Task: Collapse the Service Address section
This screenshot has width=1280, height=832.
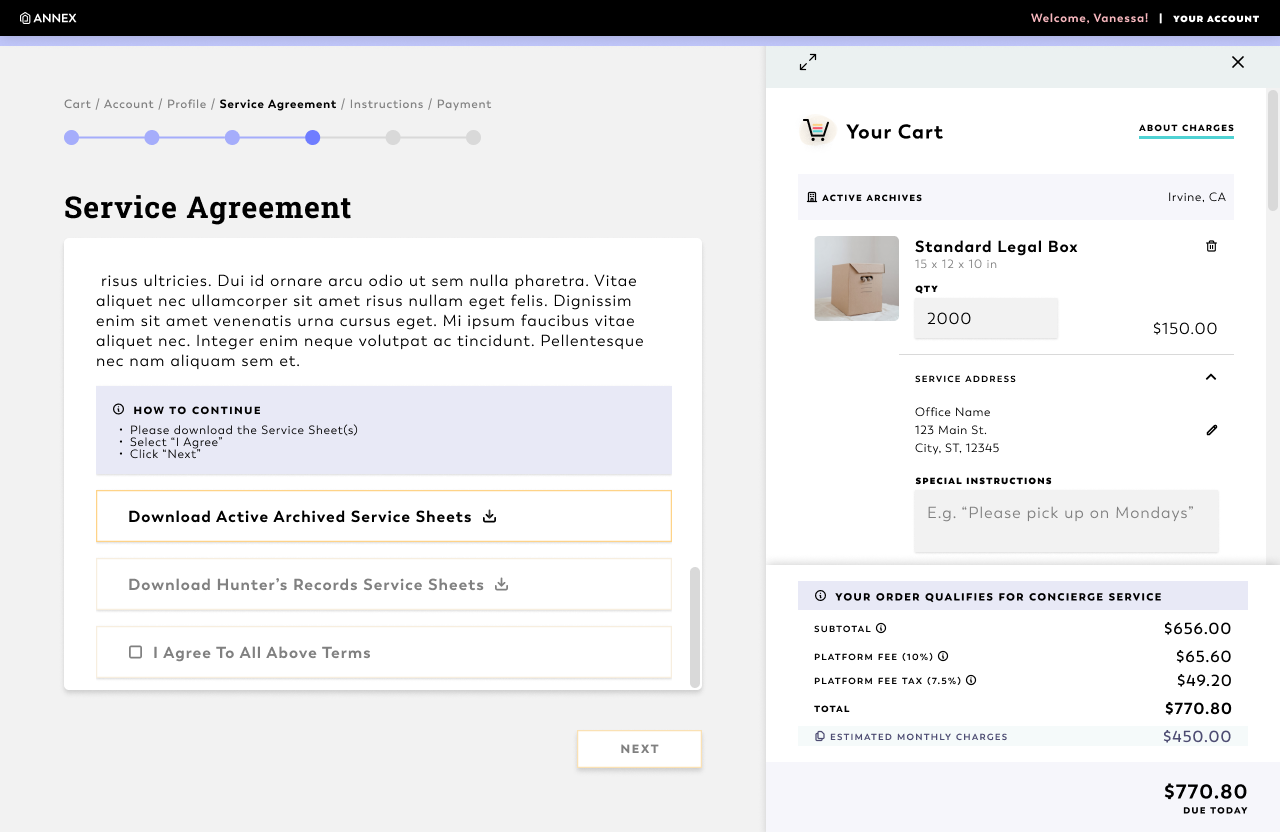Action: pyautogui.click(x=1211, y=378)
